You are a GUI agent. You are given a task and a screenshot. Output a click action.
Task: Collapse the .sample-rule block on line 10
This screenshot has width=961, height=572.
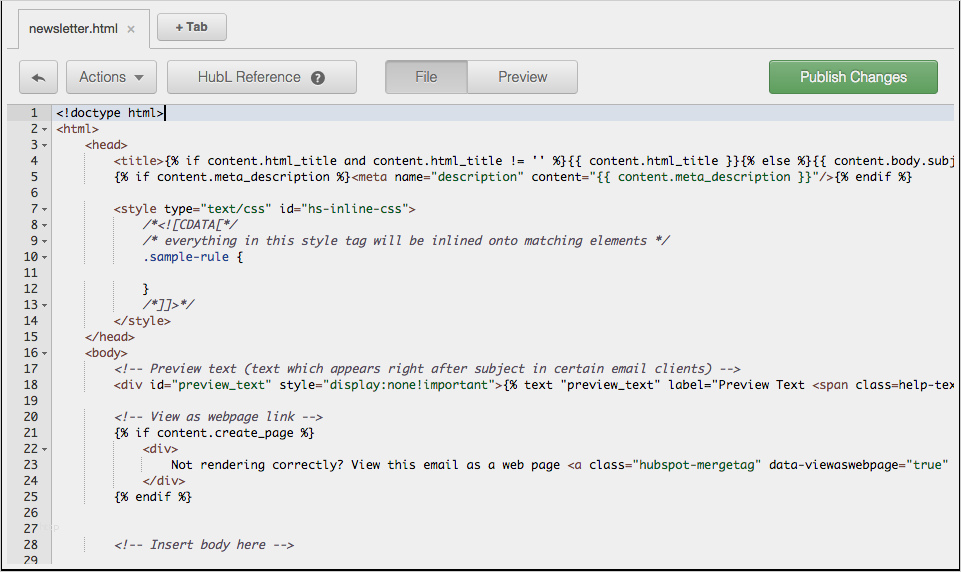[x=44, y=257]
